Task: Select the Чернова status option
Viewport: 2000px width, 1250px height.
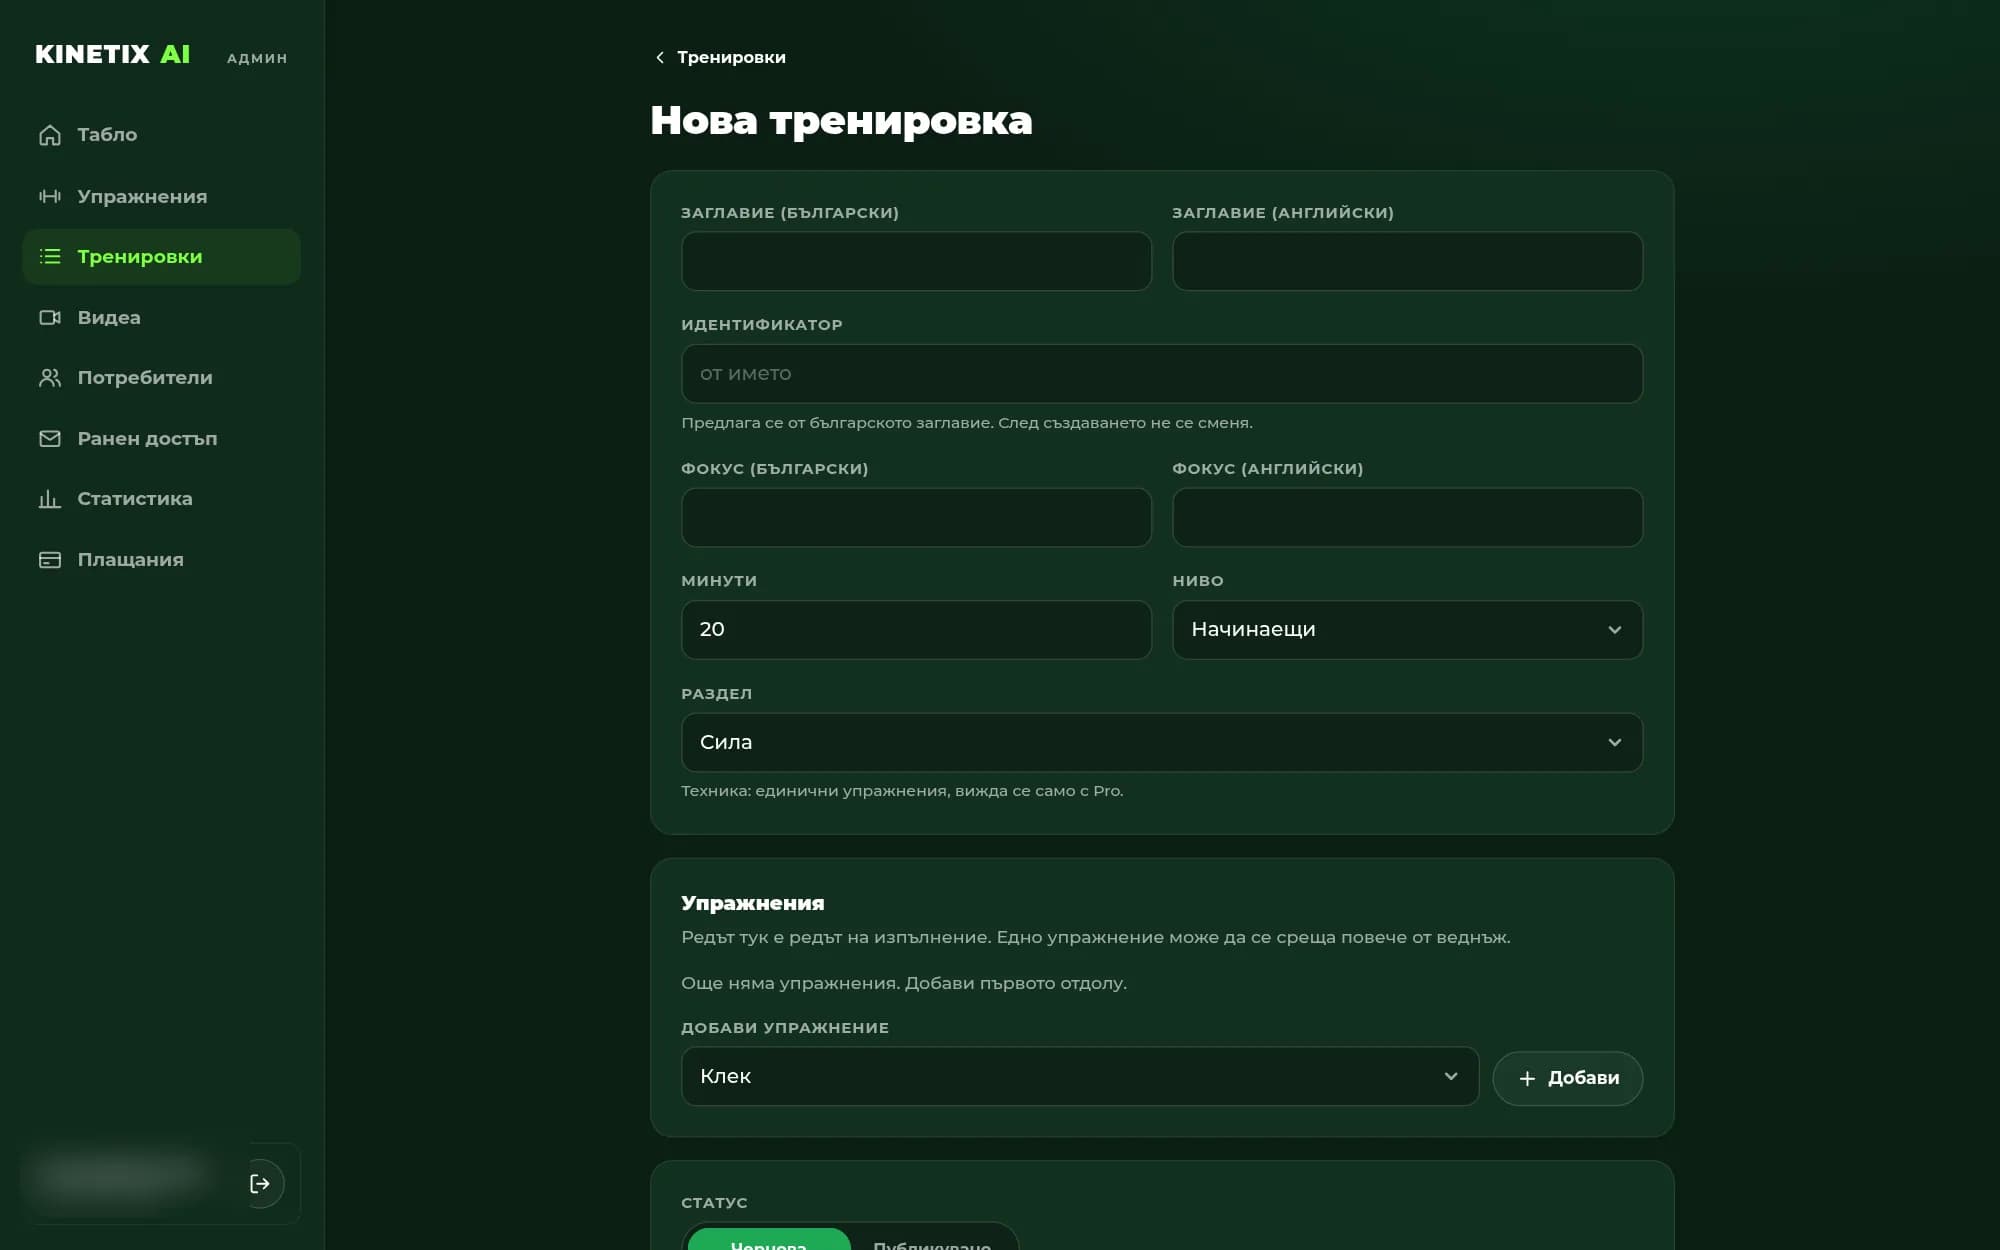Action: pos(768,1240)
